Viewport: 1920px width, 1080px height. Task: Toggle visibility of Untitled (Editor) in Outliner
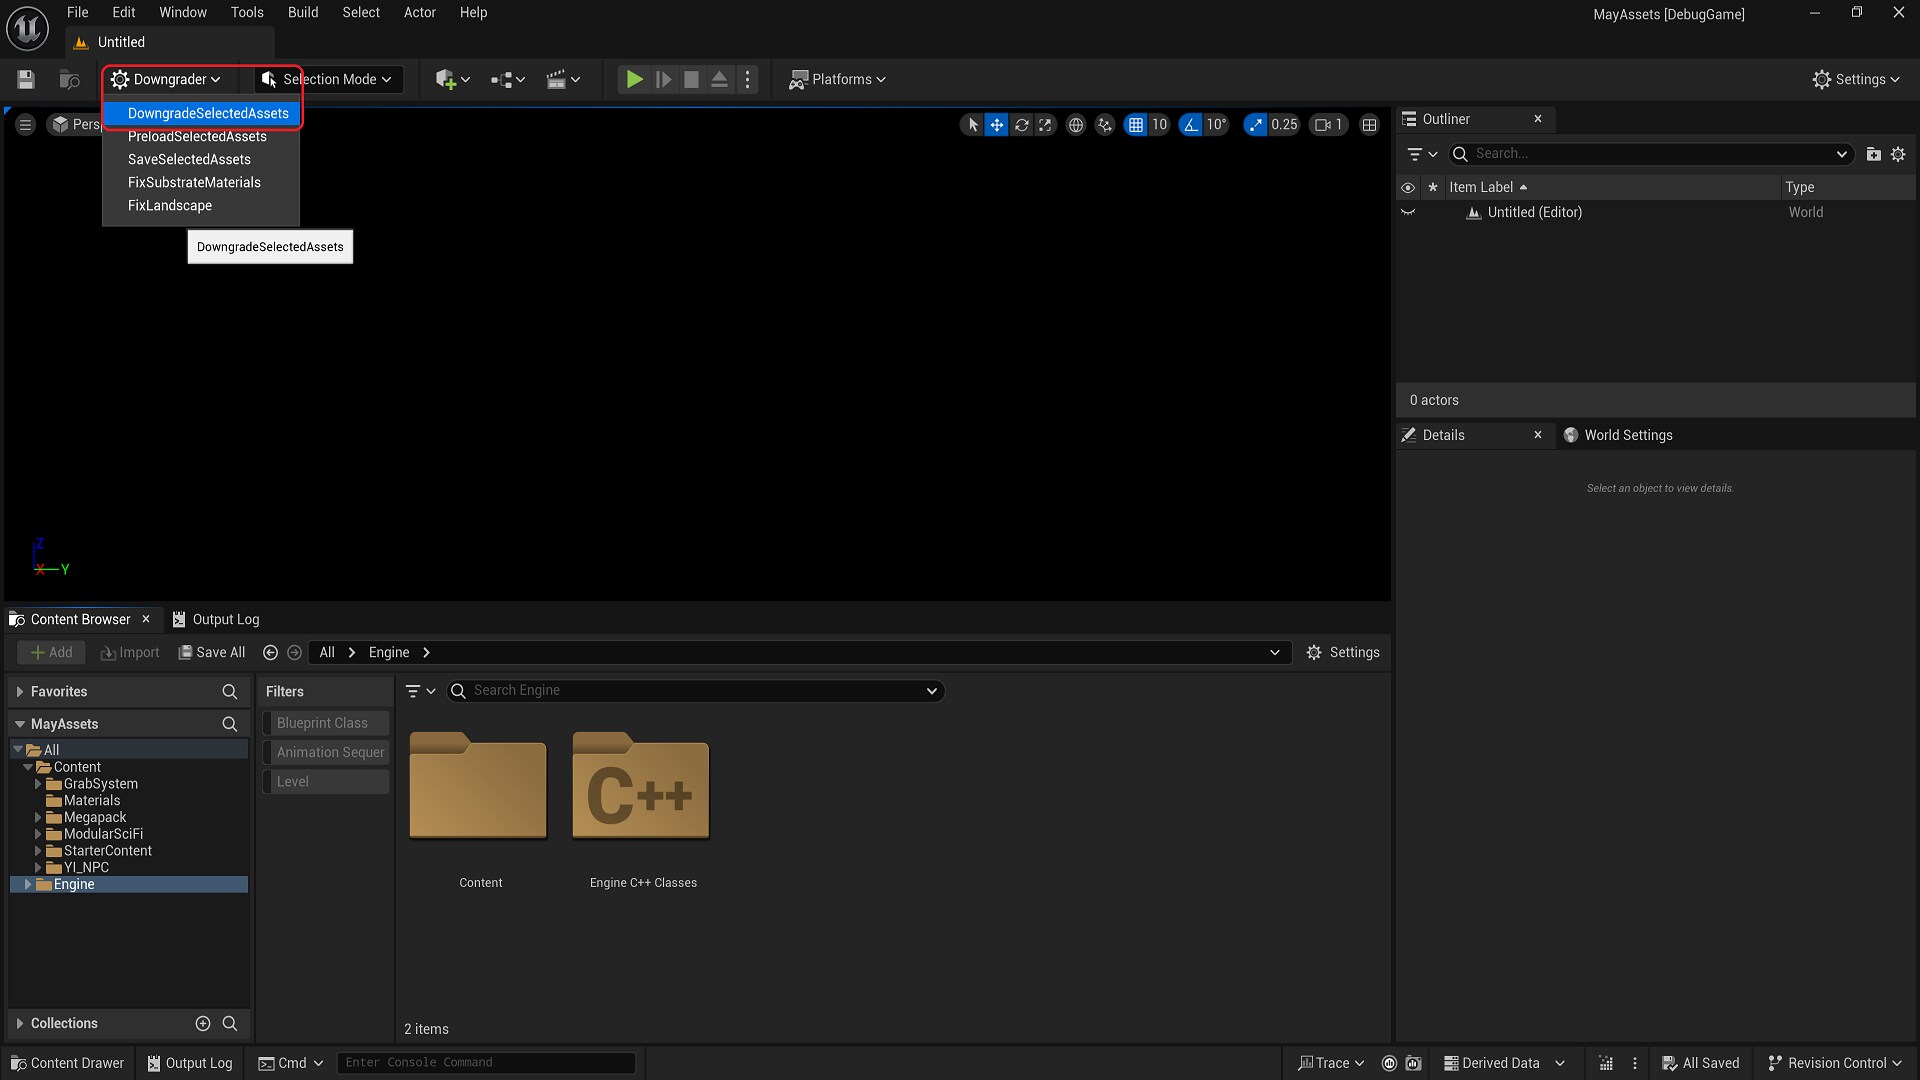click(1408, 212)
